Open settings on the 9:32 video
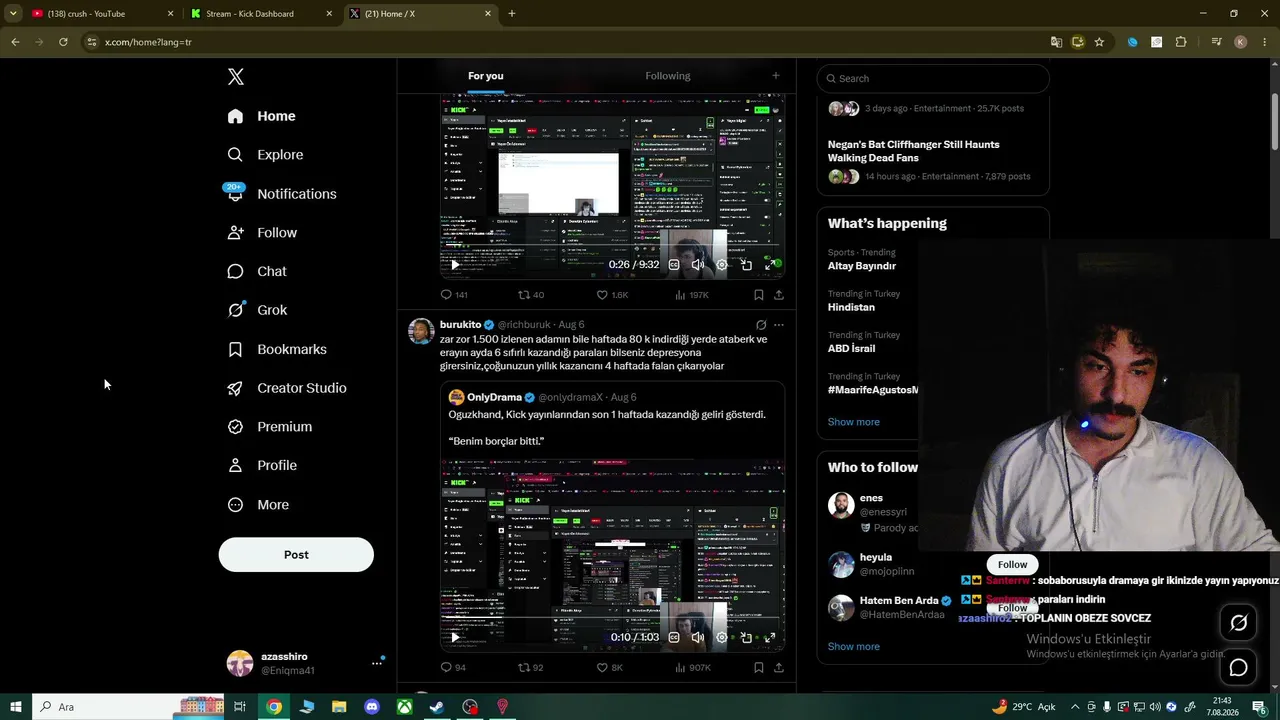 coord(722,265)
